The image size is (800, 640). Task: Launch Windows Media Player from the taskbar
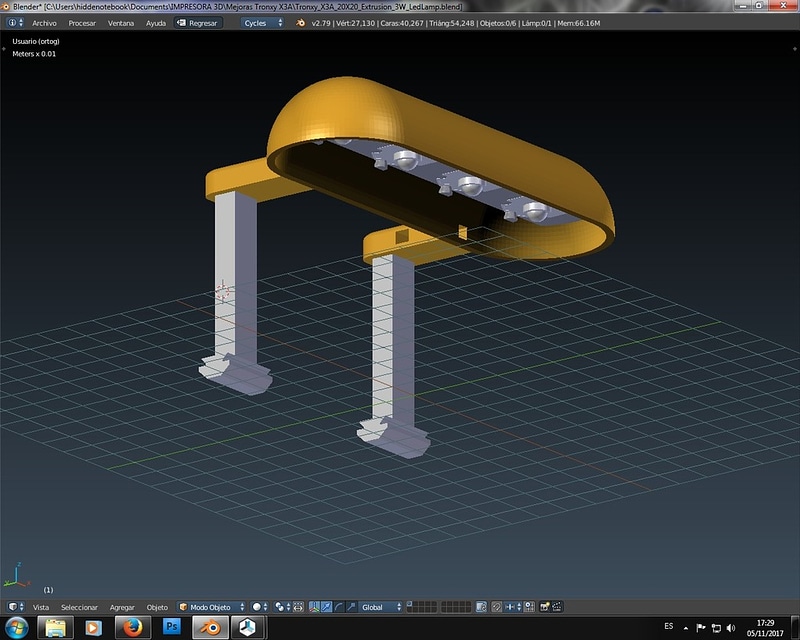[93, 628]
